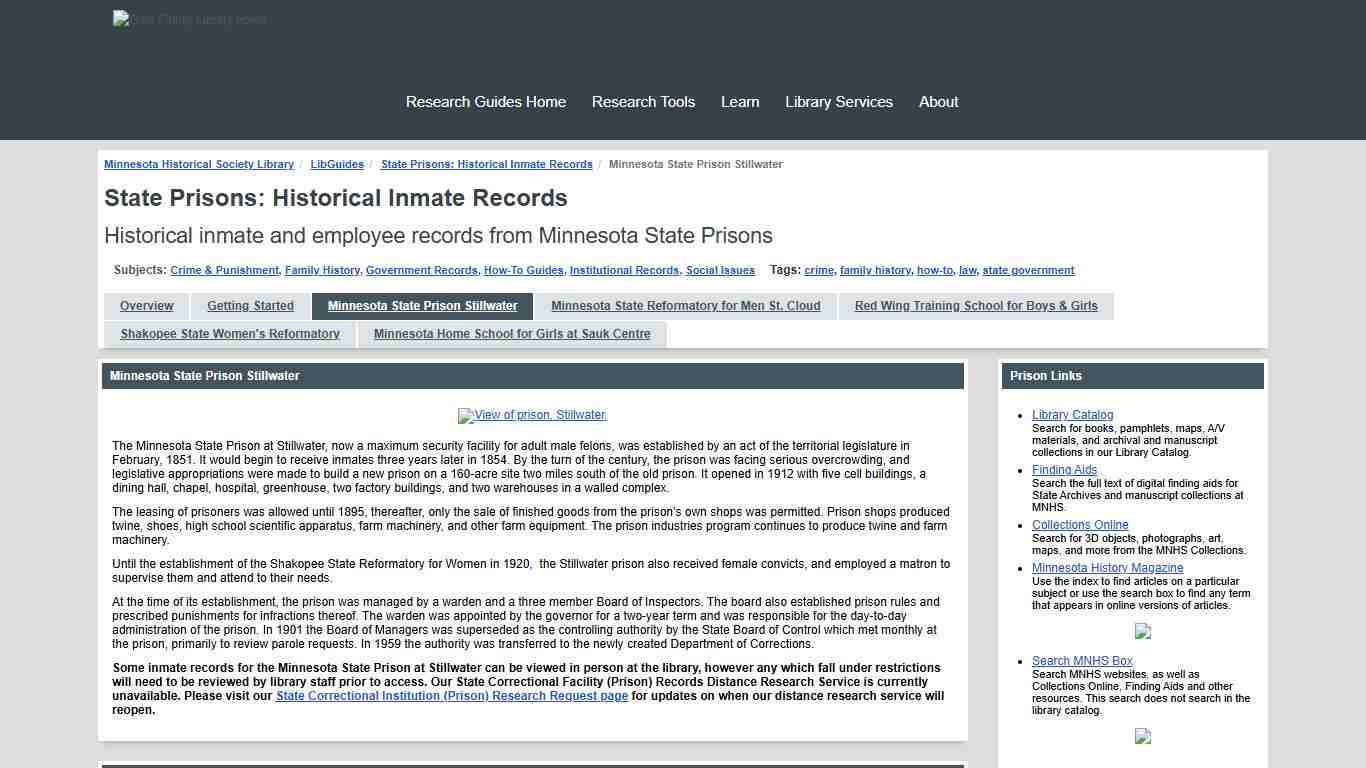The image size is (1366, 768).
Task: Select Research Tools from the top menu
Action: tap(643, 101)
